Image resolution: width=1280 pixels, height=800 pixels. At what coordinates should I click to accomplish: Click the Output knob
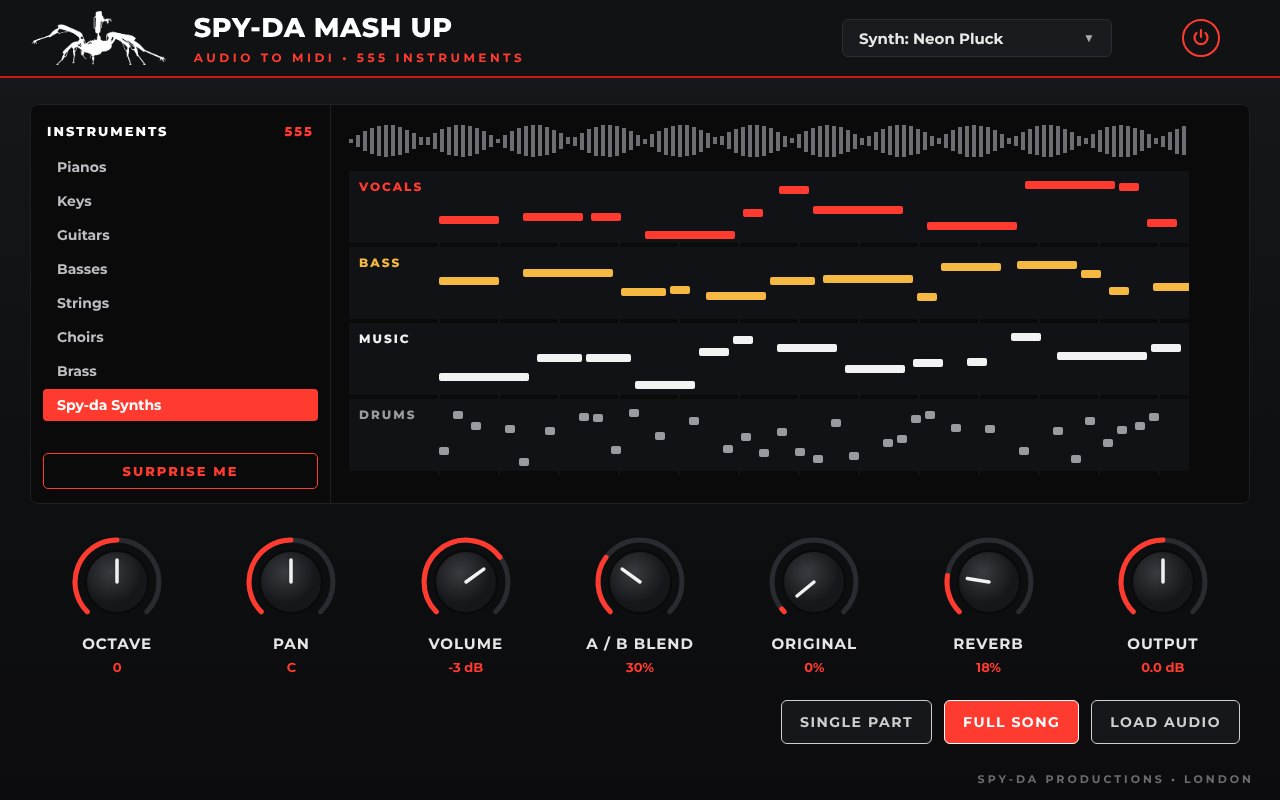tap(1163, 582)
